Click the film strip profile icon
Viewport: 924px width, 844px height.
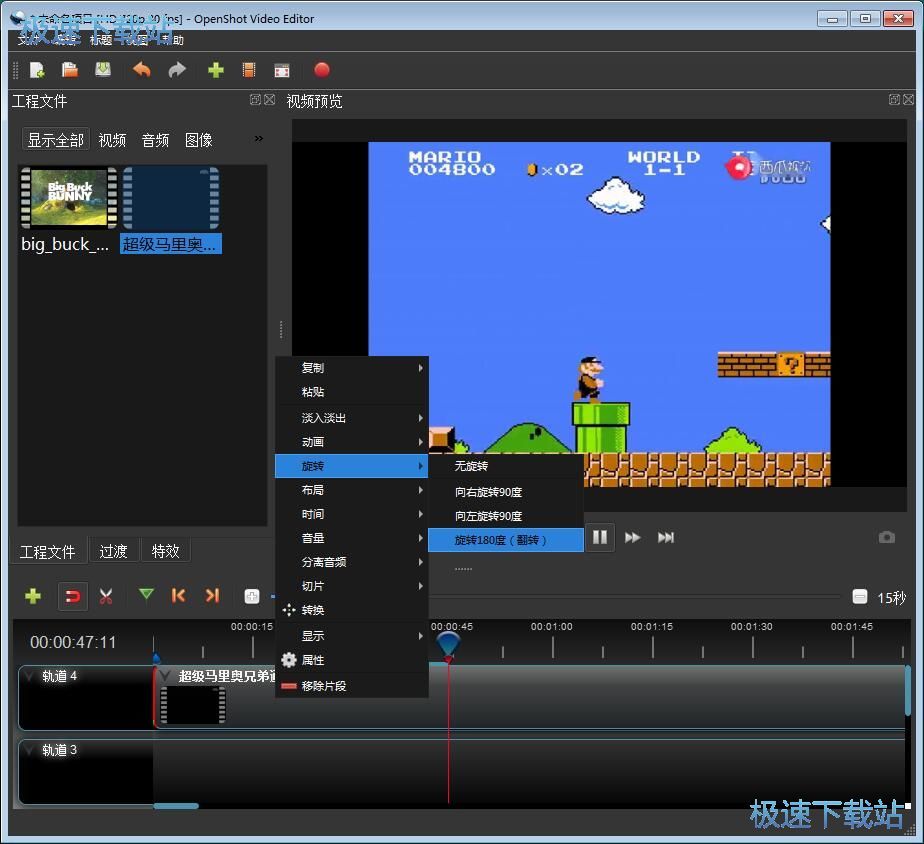click(249, 70)
